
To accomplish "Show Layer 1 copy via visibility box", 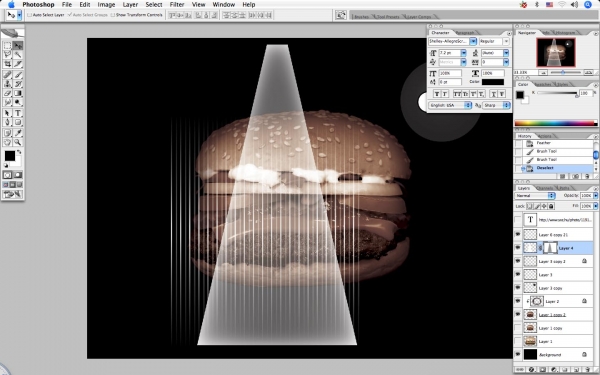I will tap(518, 328).
